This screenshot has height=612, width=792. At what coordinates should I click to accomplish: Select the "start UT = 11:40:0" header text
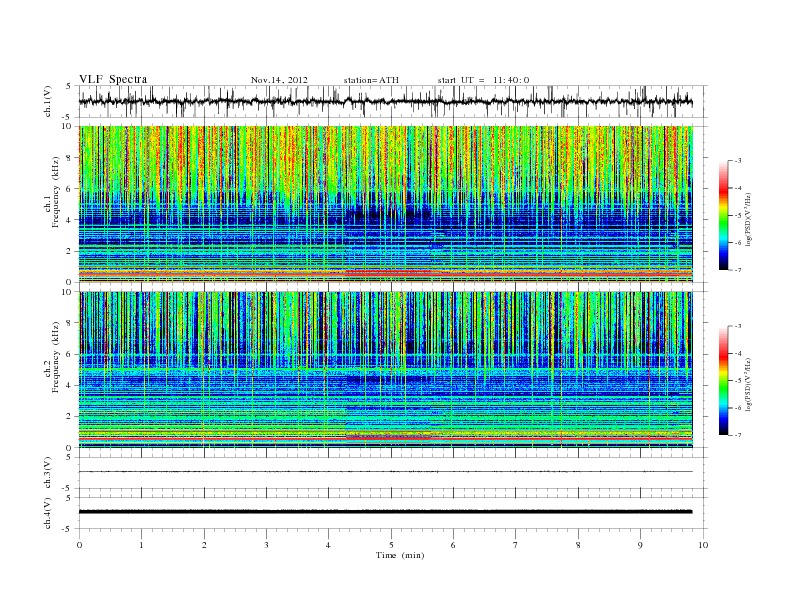click(483, 80)
